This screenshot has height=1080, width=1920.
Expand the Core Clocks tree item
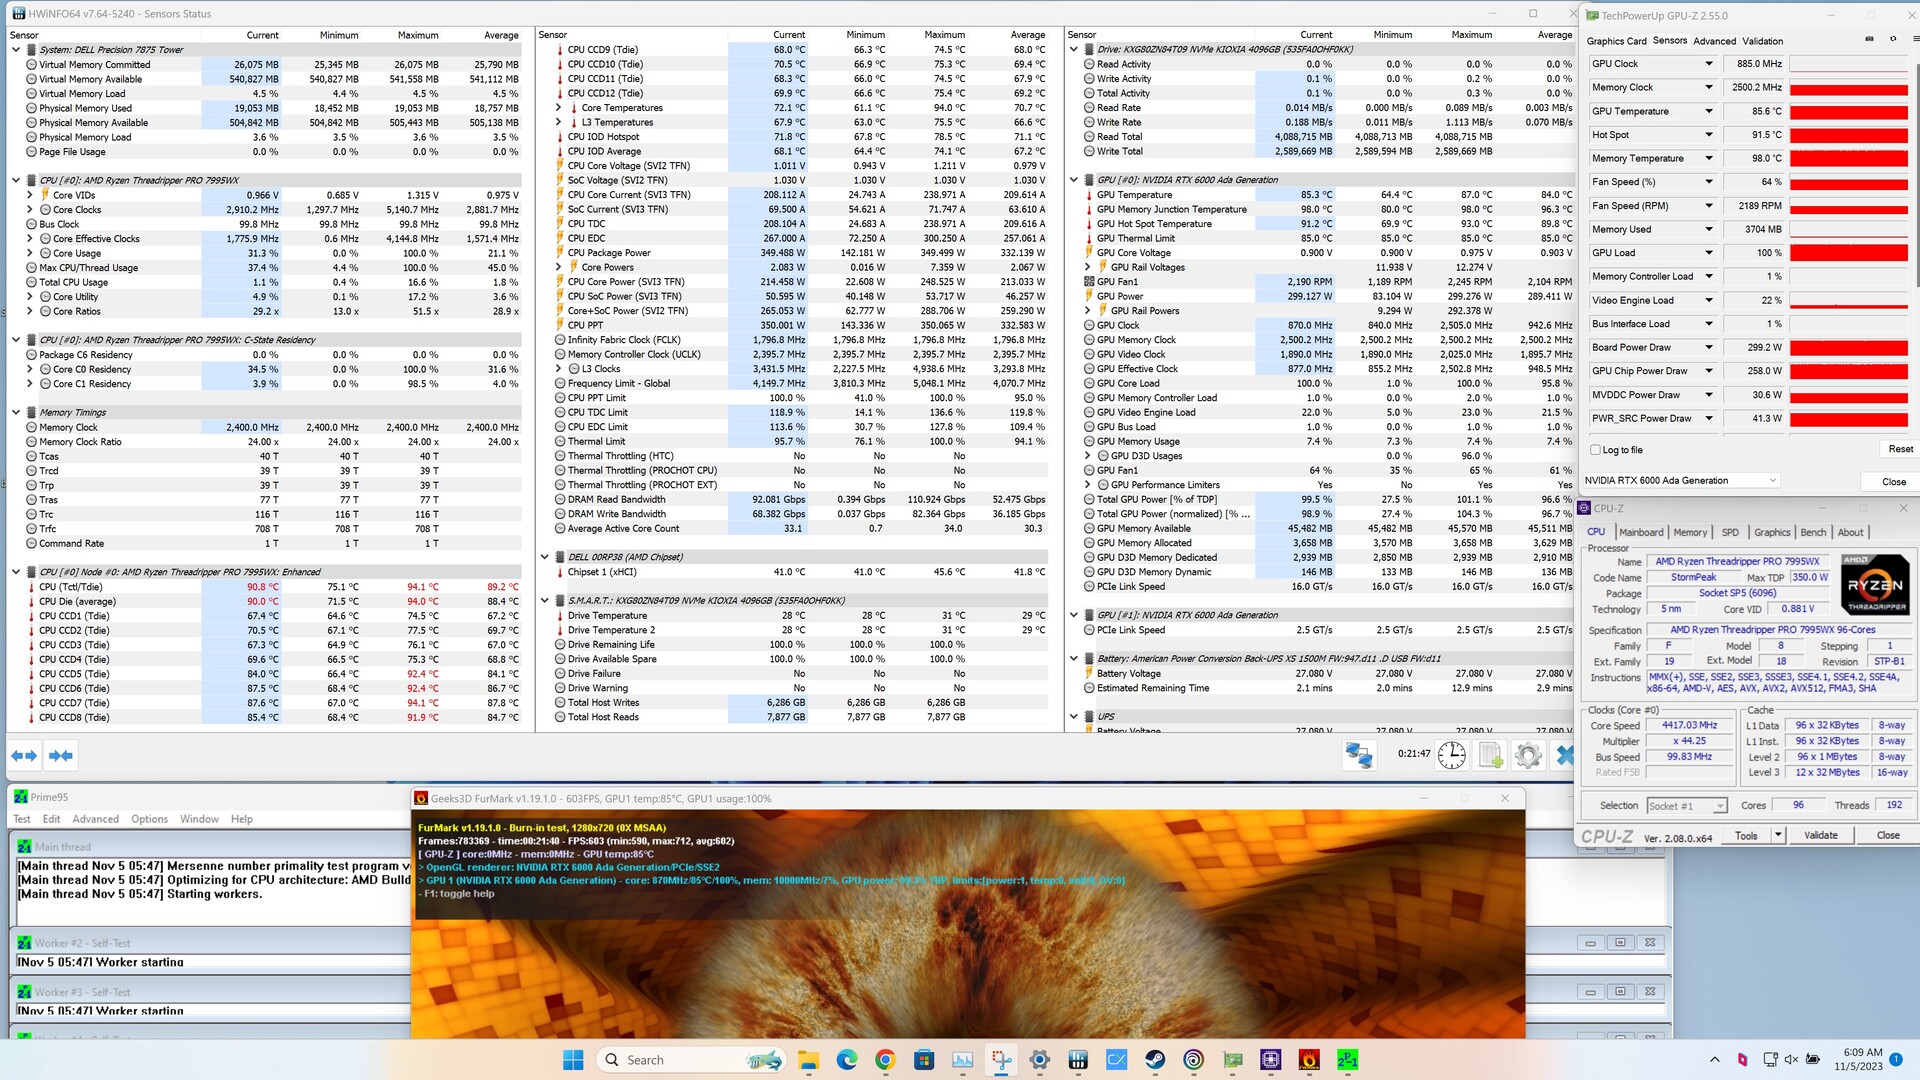point(30,210)
